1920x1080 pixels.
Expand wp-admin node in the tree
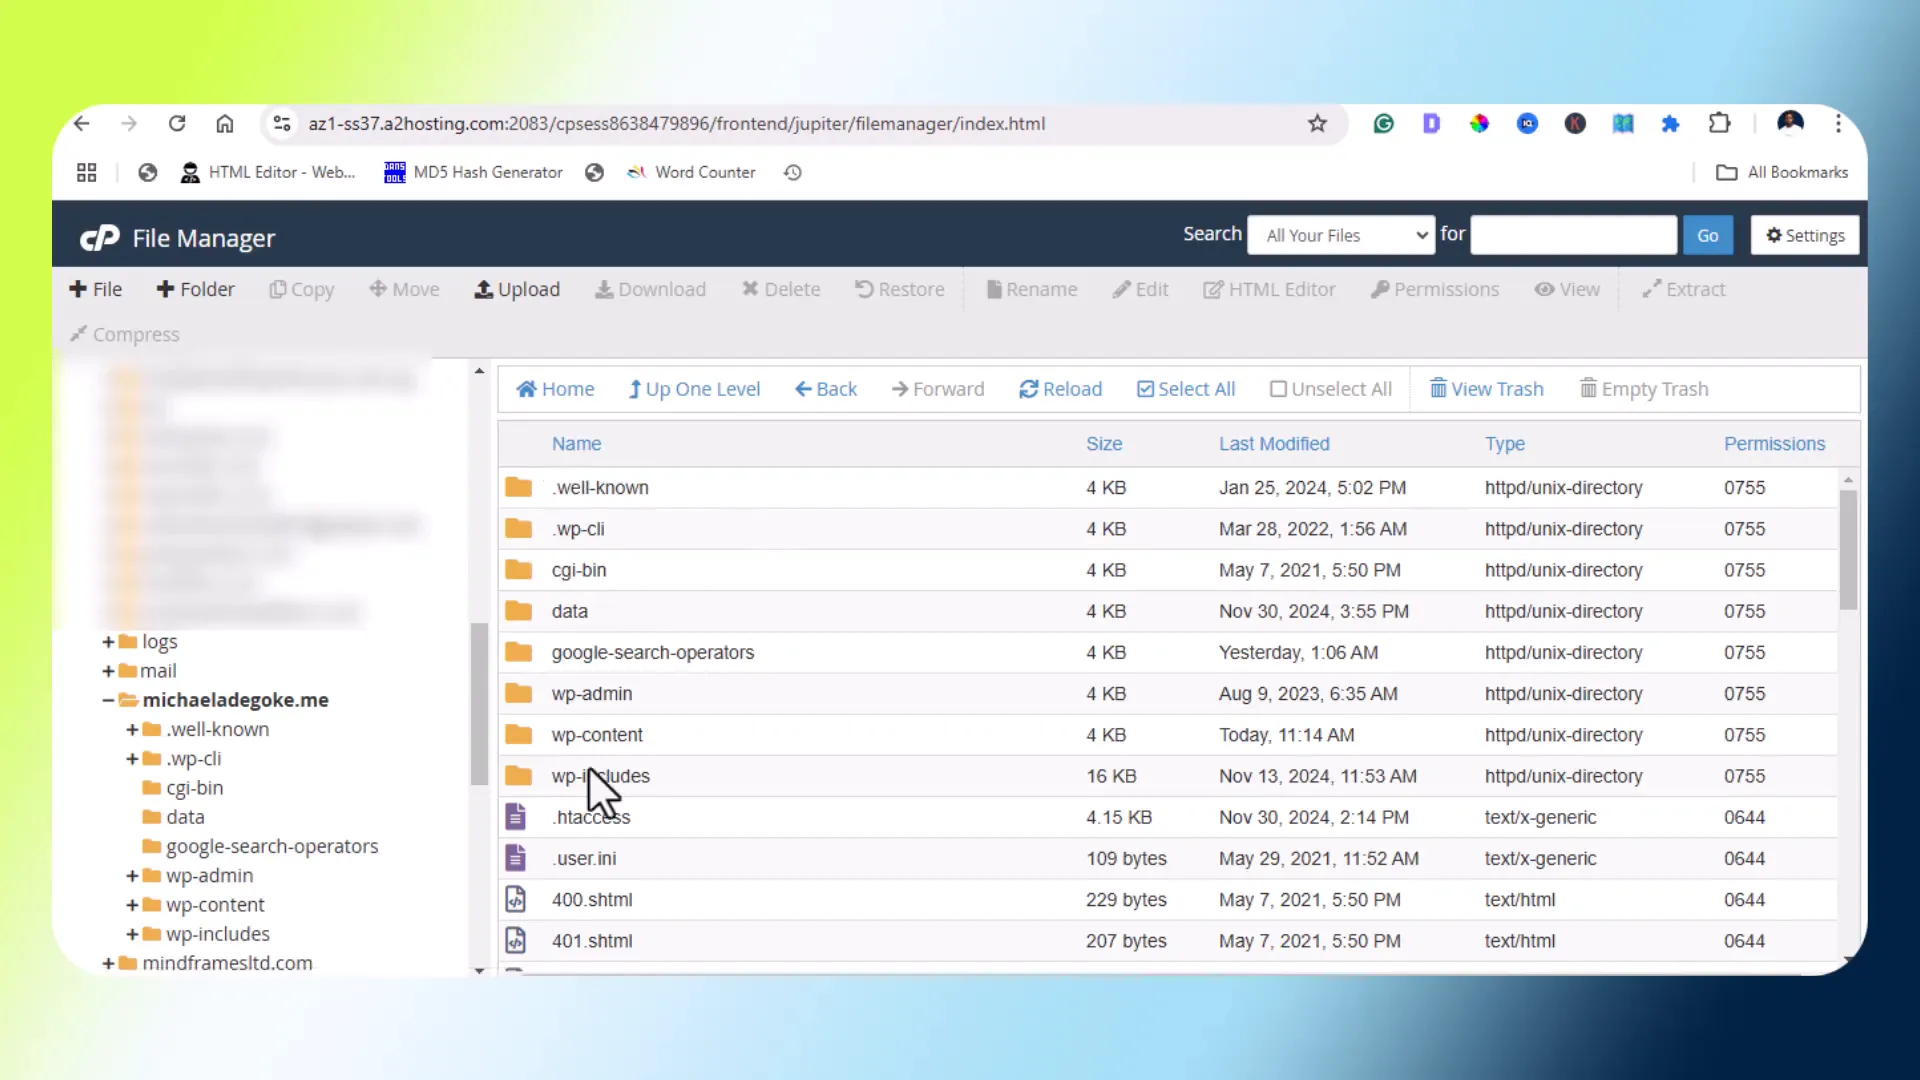(132, 876)
